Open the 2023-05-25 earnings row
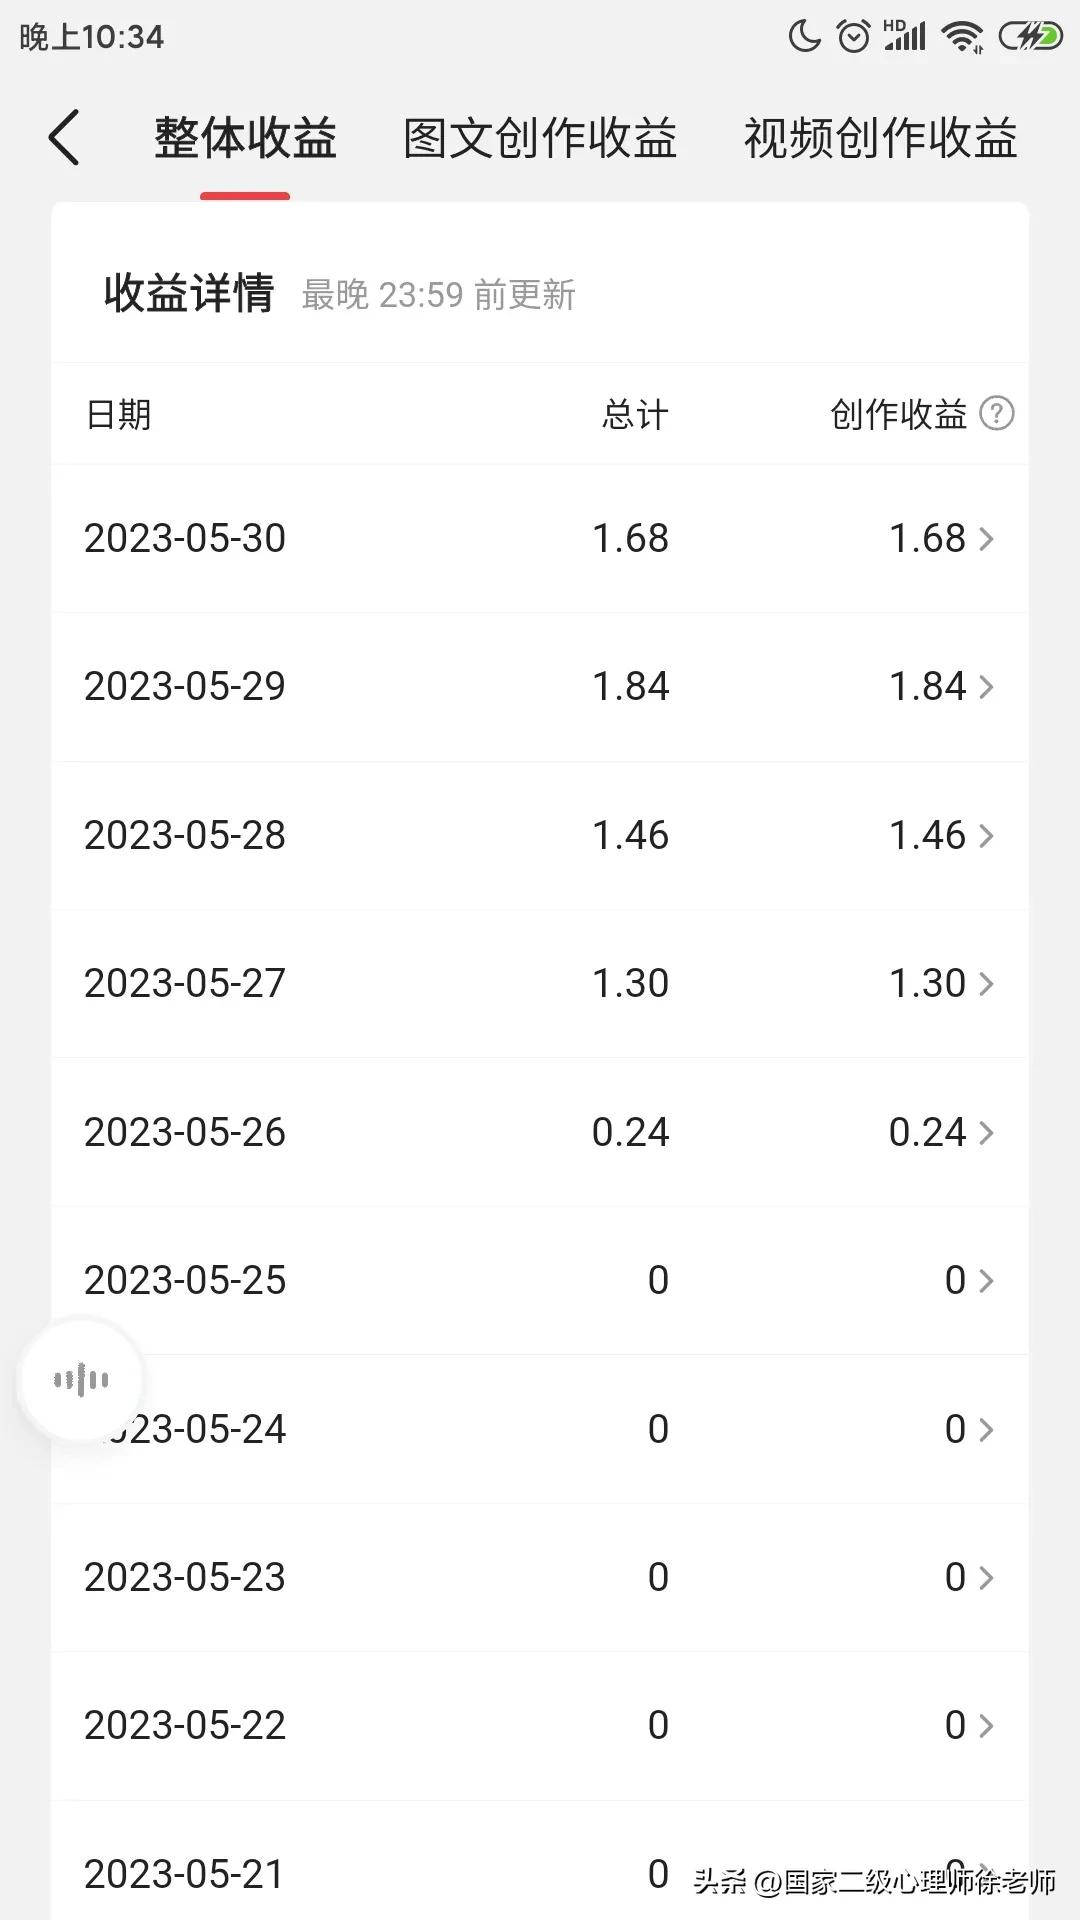Screen dimensions: 1080x1920 (x=540, y=1281)
